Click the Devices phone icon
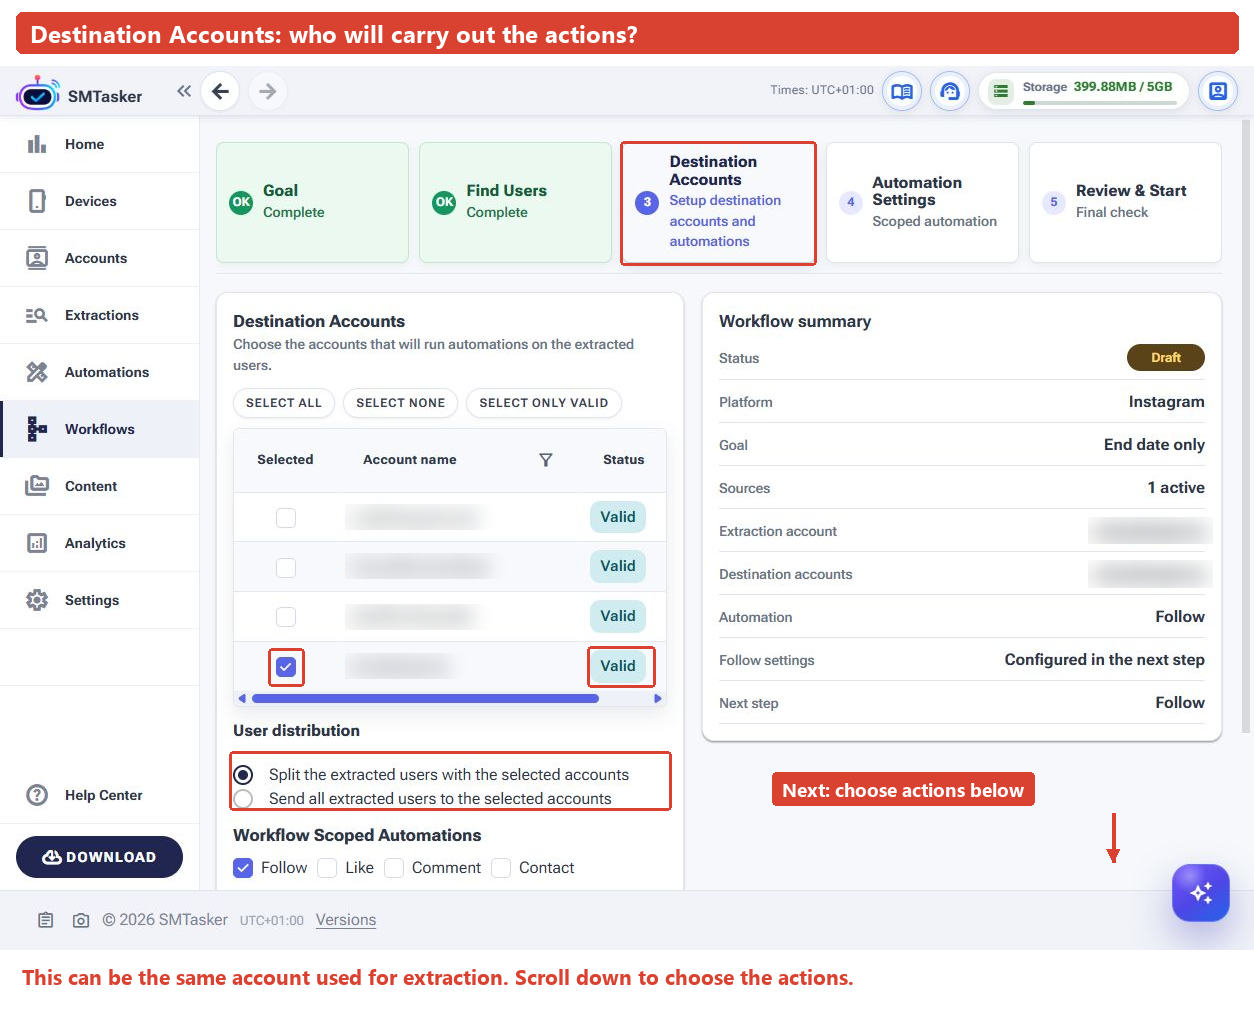Viewport: 1254px width, 1020px height. tap(37, 201)
